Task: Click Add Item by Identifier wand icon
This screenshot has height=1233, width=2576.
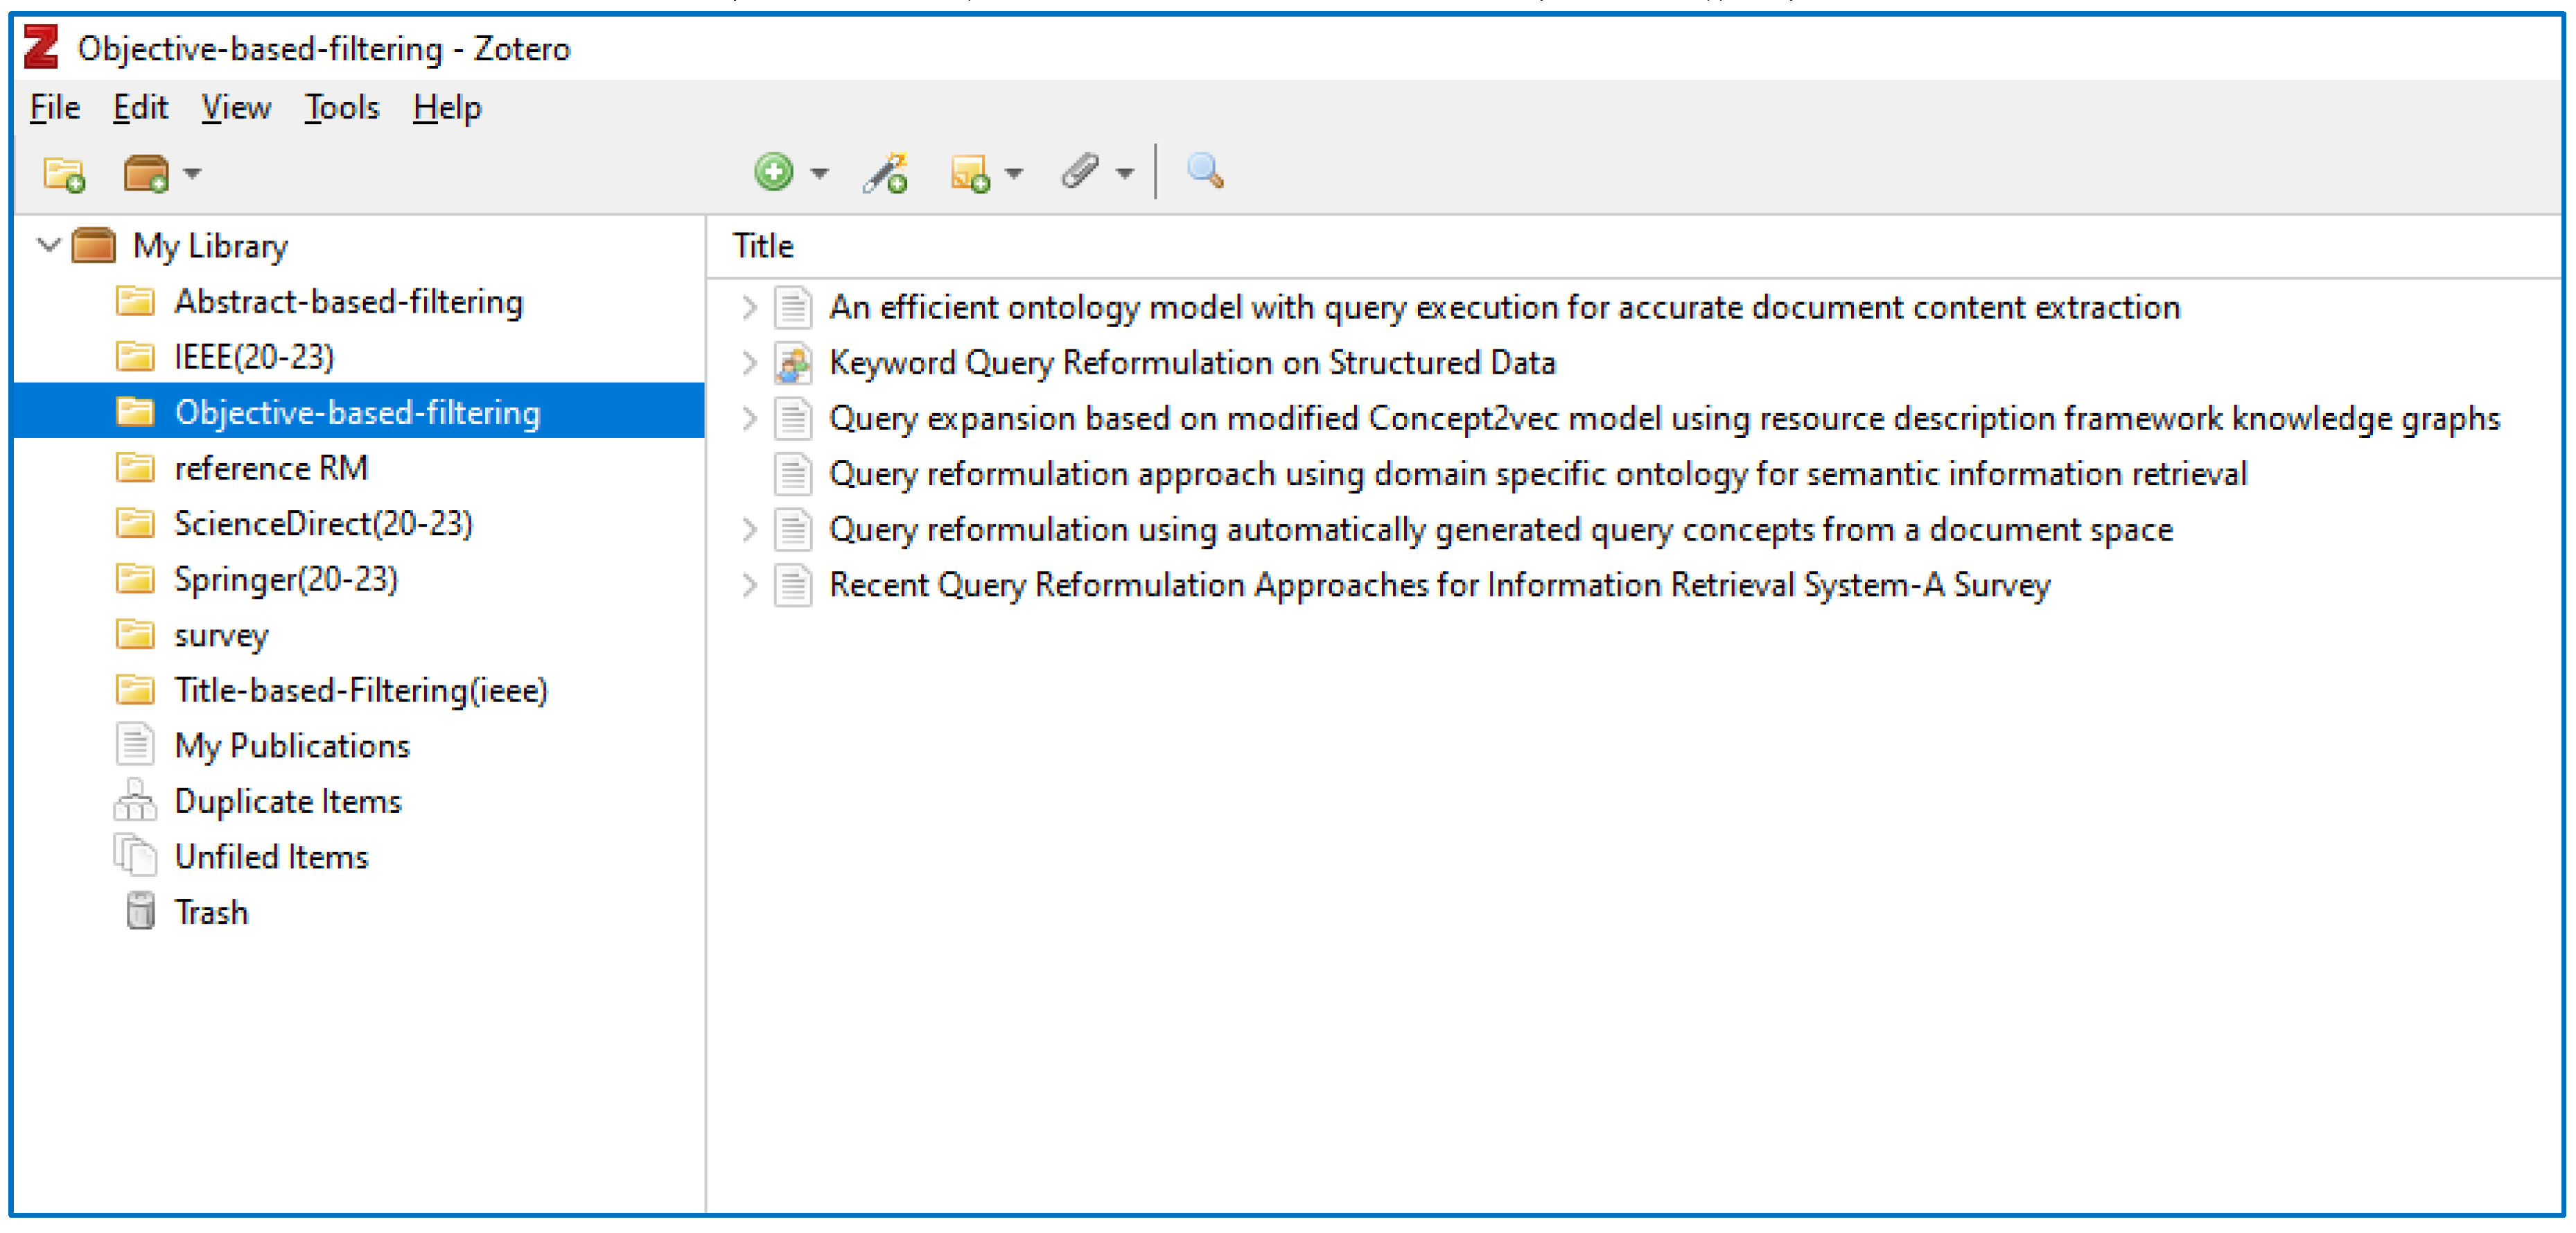Action: [886, 172]
